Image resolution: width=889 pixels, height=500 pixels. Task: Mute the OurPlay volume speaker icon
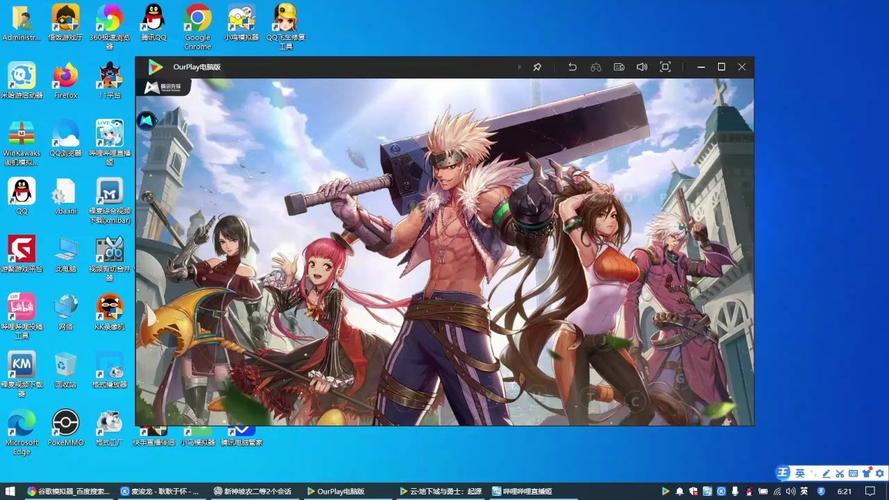coord(642,67)
